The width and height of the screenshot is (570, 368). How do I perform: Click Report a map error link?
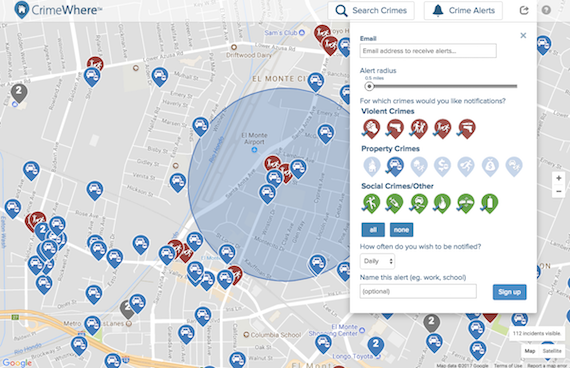coord(547,365)
